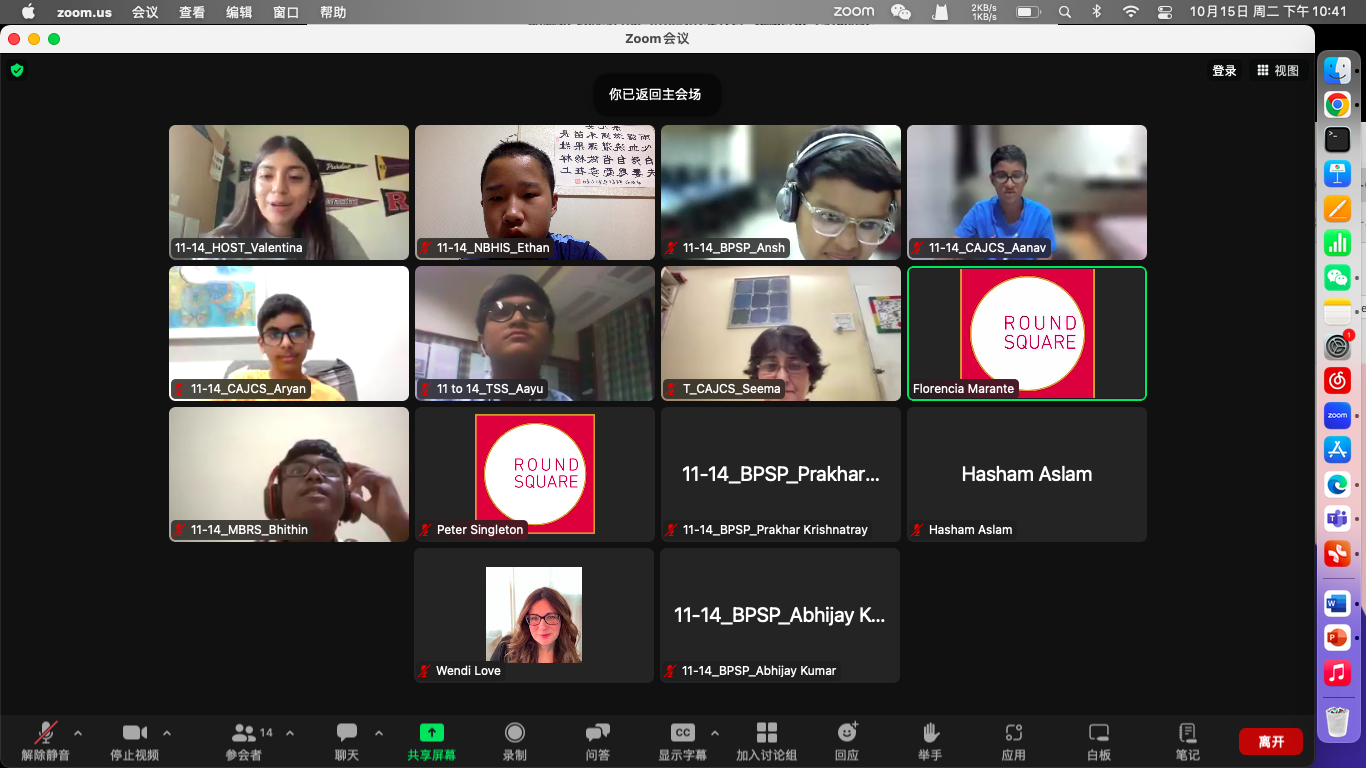Expand audio options arrow beside the microphone
Image resolution: width=1366 pixels, height=768 pixels.
click(x=78, y=733)
